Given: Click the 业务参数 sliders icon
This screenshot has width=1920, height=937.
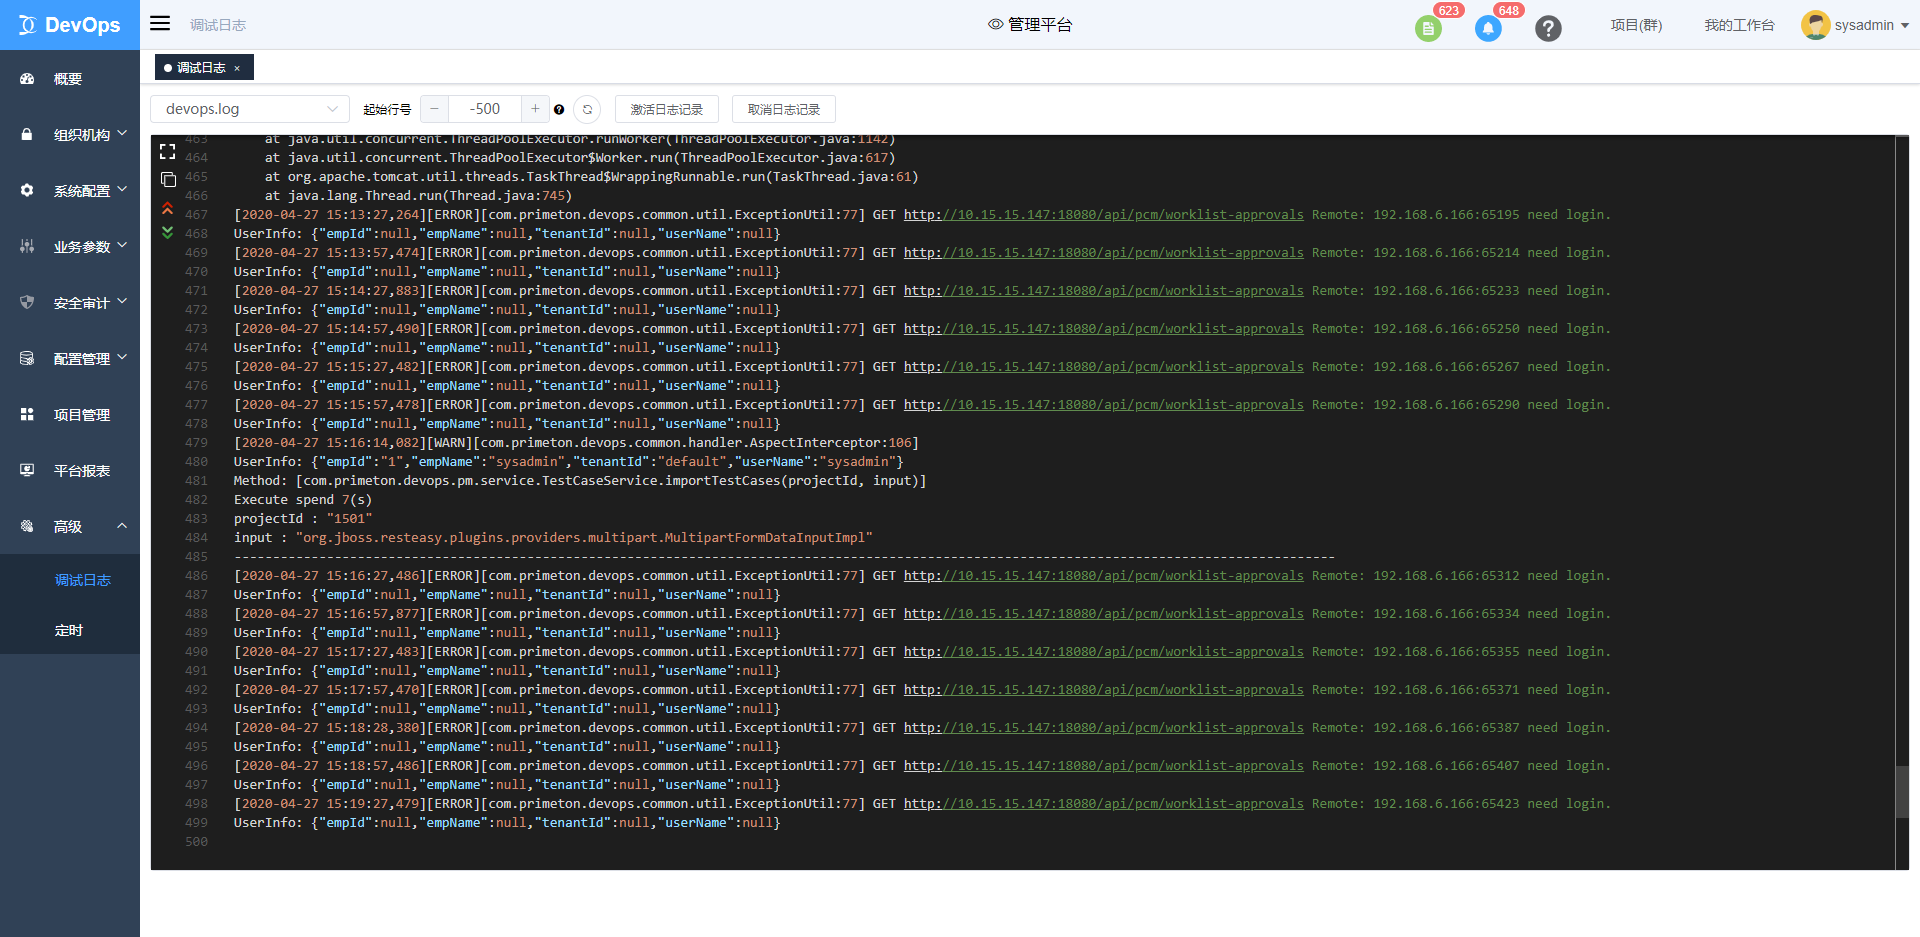Looking at the screenshot, I should point(27,246).
